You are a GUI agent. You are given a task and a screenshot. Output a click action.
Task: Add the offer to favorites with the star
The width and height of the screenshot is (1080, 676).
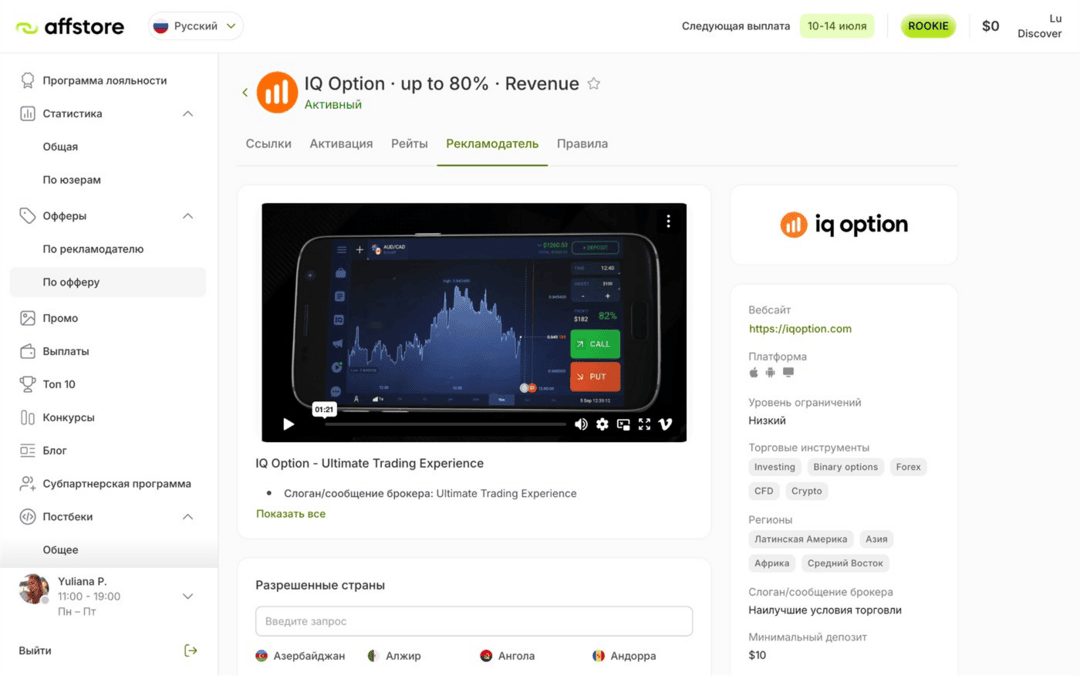(594, 83)
